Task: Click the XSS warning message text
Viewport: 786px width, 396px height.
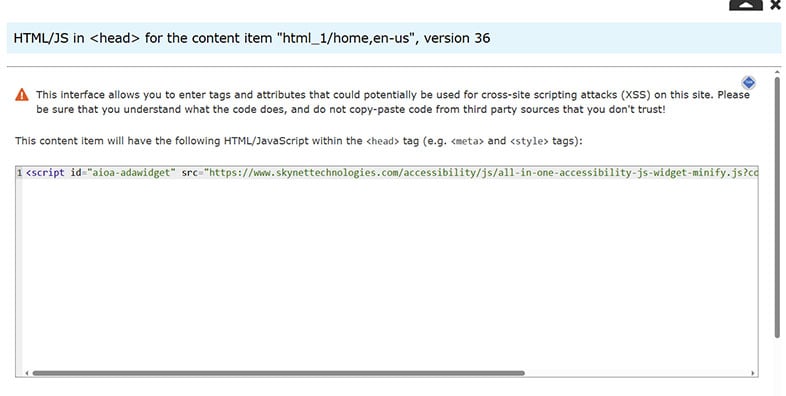Action: pos(392,102)
